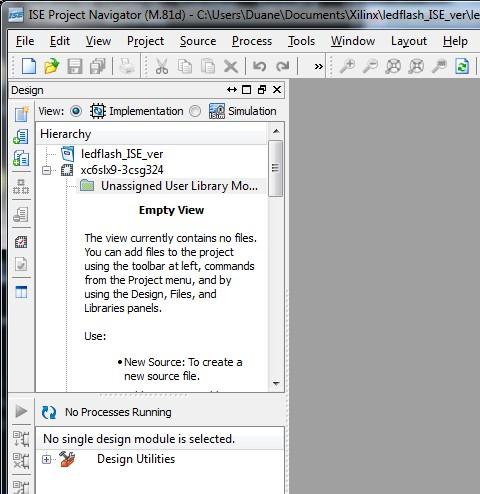Click the Design Utilities toolbox icon
480x494 pixels.
[67, 459]
